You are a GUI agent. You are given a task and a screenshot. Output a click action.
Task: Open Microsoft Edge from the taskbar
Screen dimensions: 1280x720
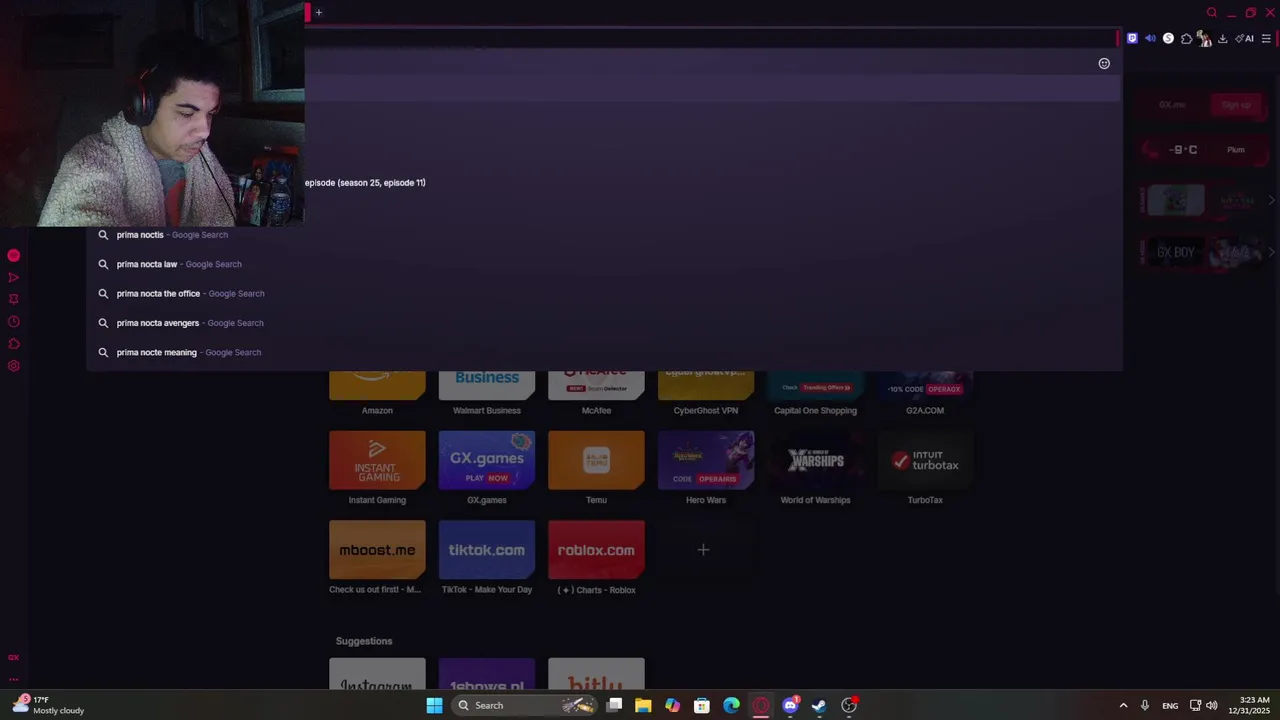(731, 705)
